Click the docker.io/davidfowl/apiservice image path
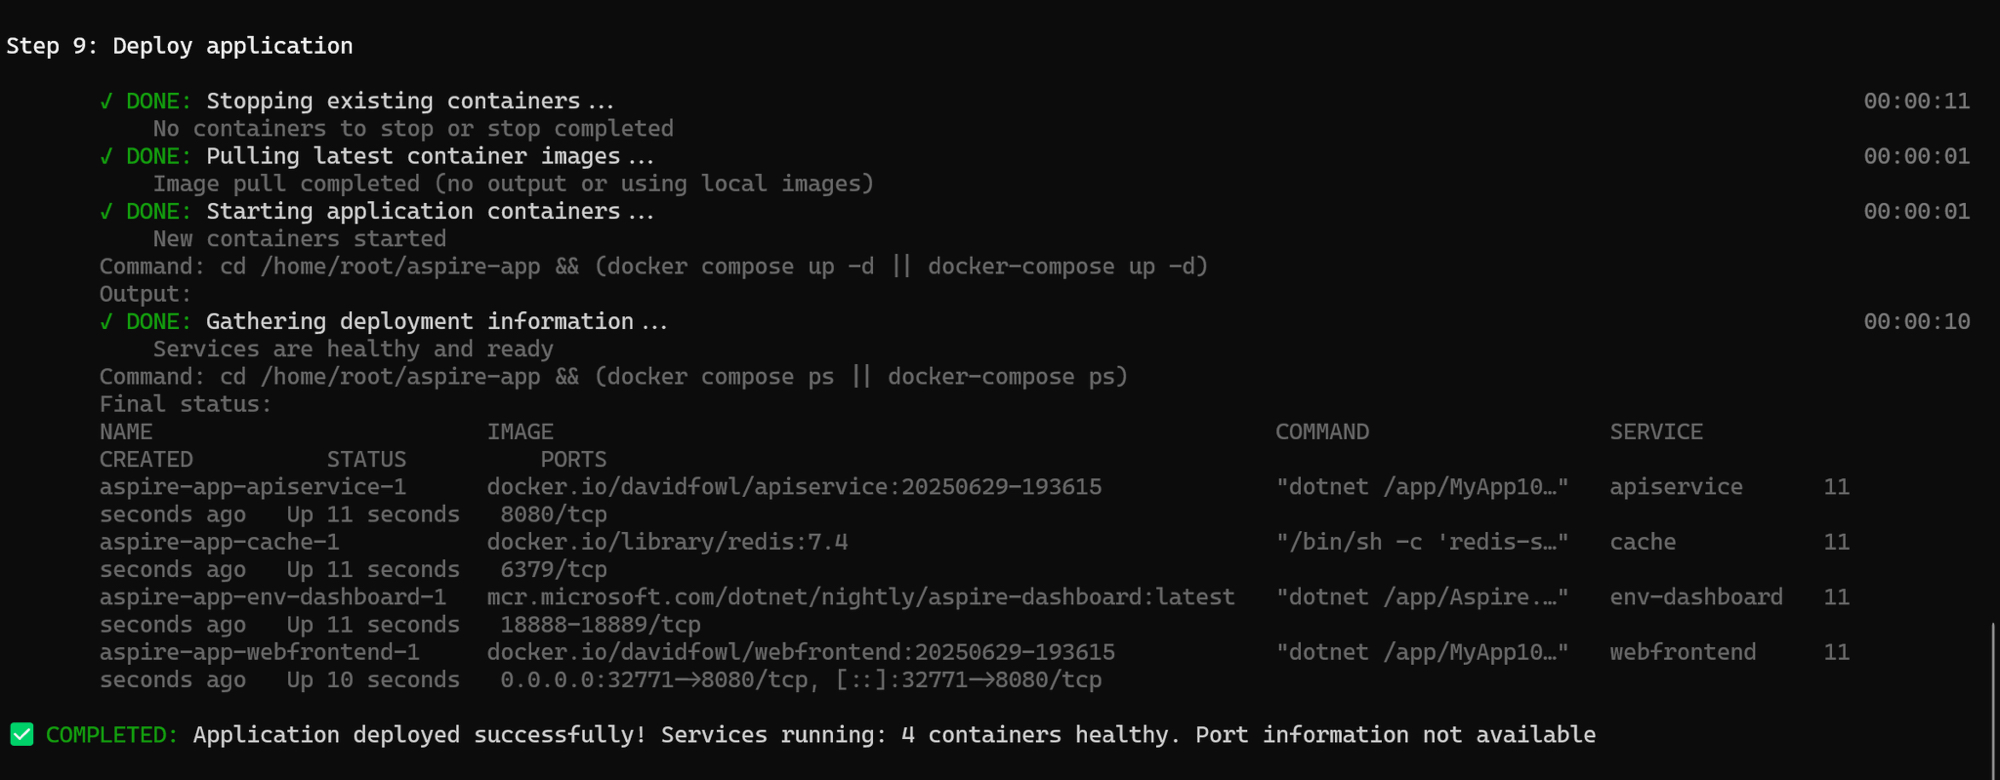Image resolution: width=2000 pixels, height=780 pixels. [794, 487]
